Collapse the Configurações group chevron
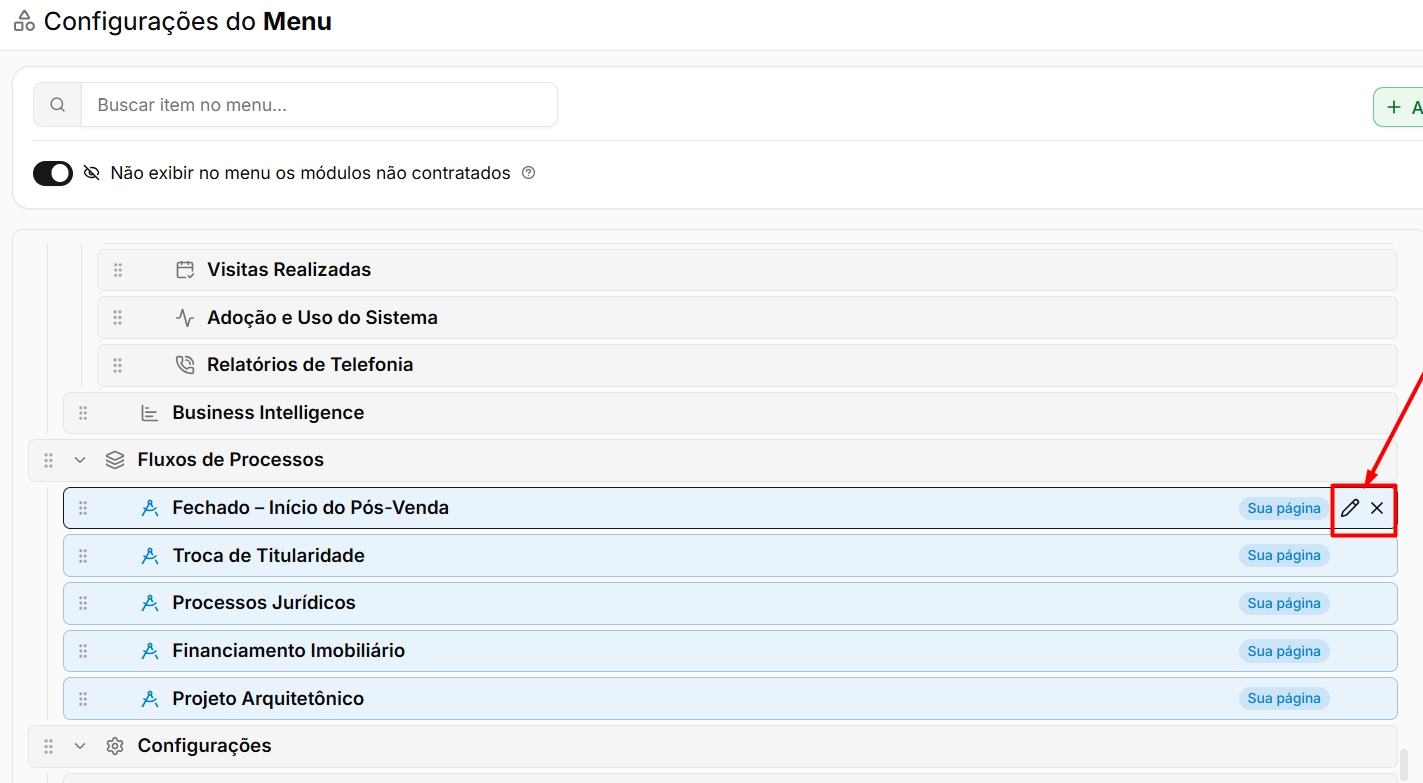The height and width of the screenshot is (783, 1423). point(80,746)
